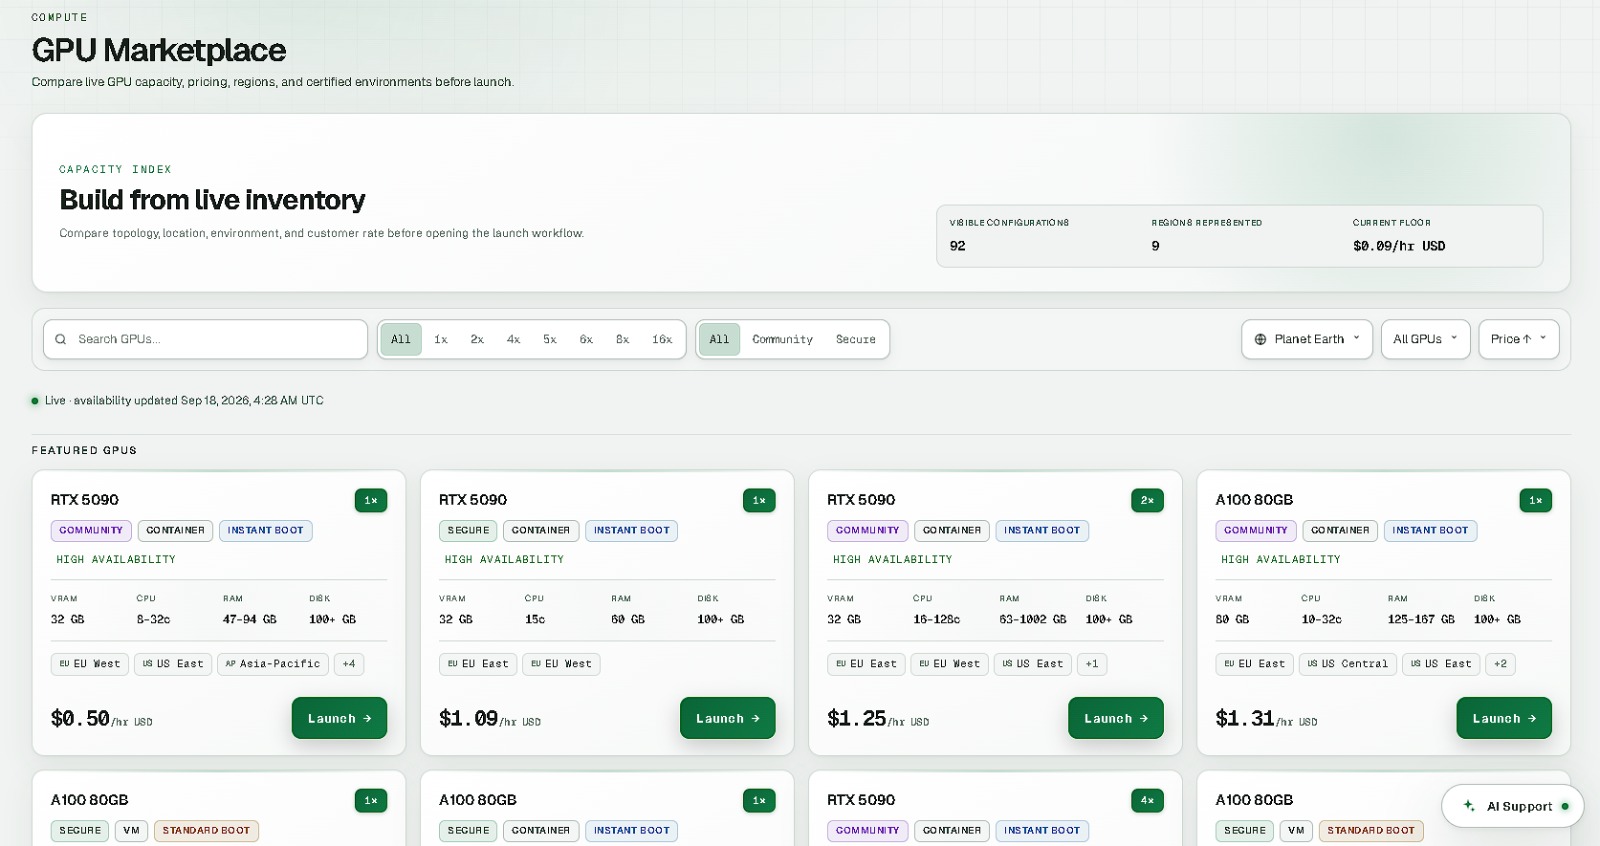
Task: Click the $1.25/hr USD price text
Action: [878, 718]
